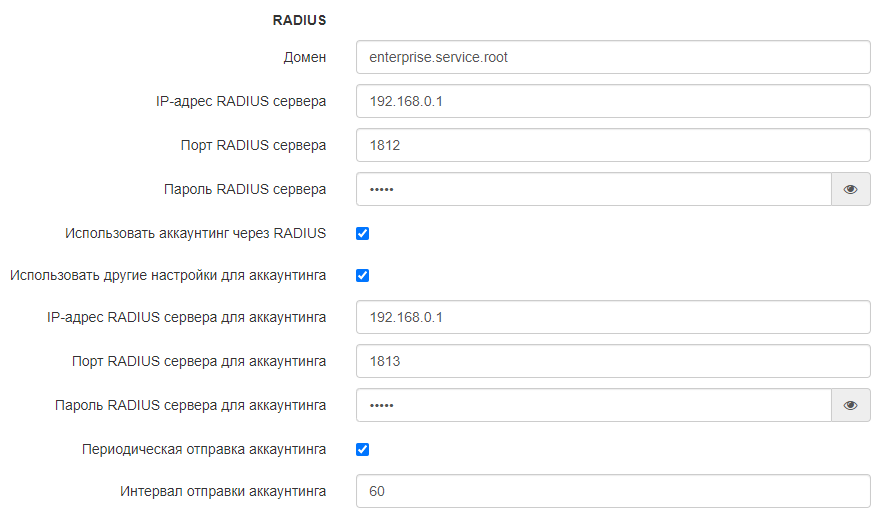Screen dimensions: 876x512
Task: Click the RADIUS server port field showing 1812
Action: 612,145
